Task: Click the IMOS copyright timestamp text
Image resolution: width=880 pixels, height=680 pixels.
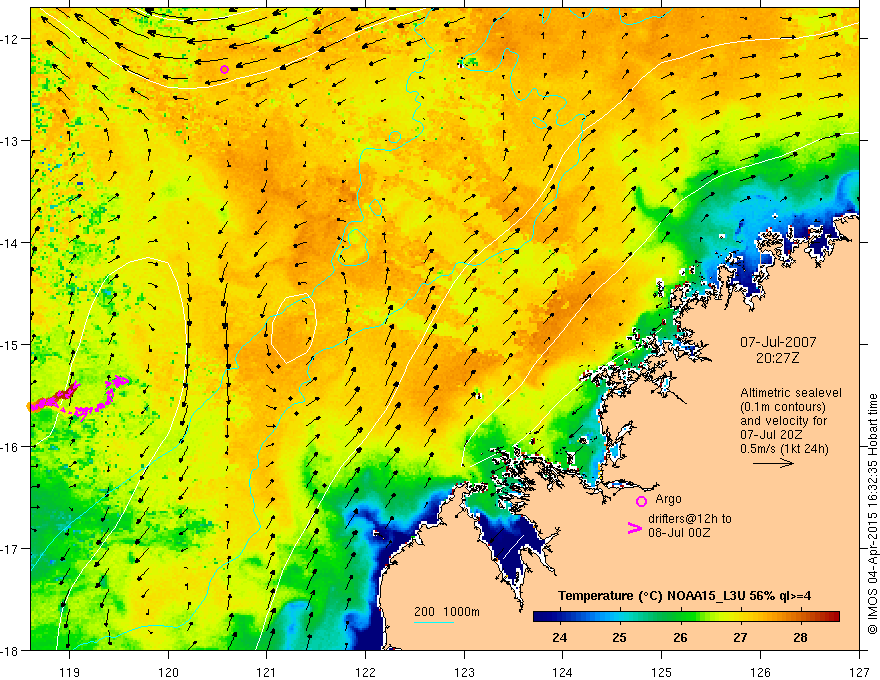Action: 872,512
